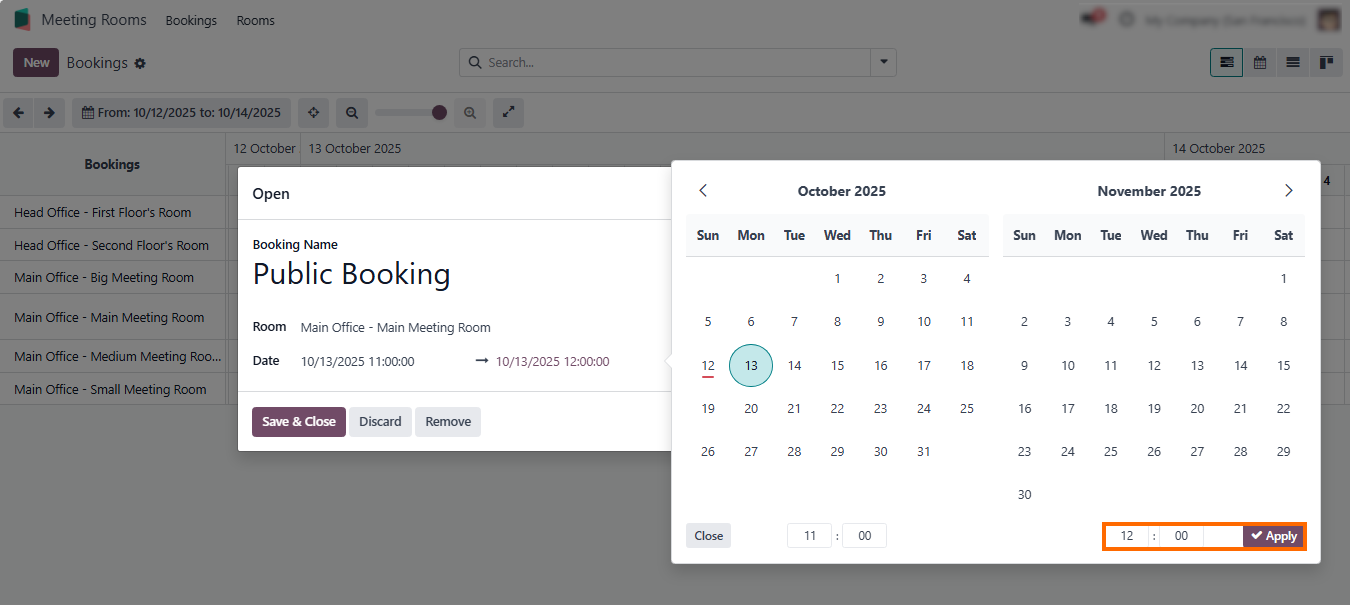The width and height of the screenshot is (1350, 605).
Task: Open the Rooms menu
Action: 255,20
